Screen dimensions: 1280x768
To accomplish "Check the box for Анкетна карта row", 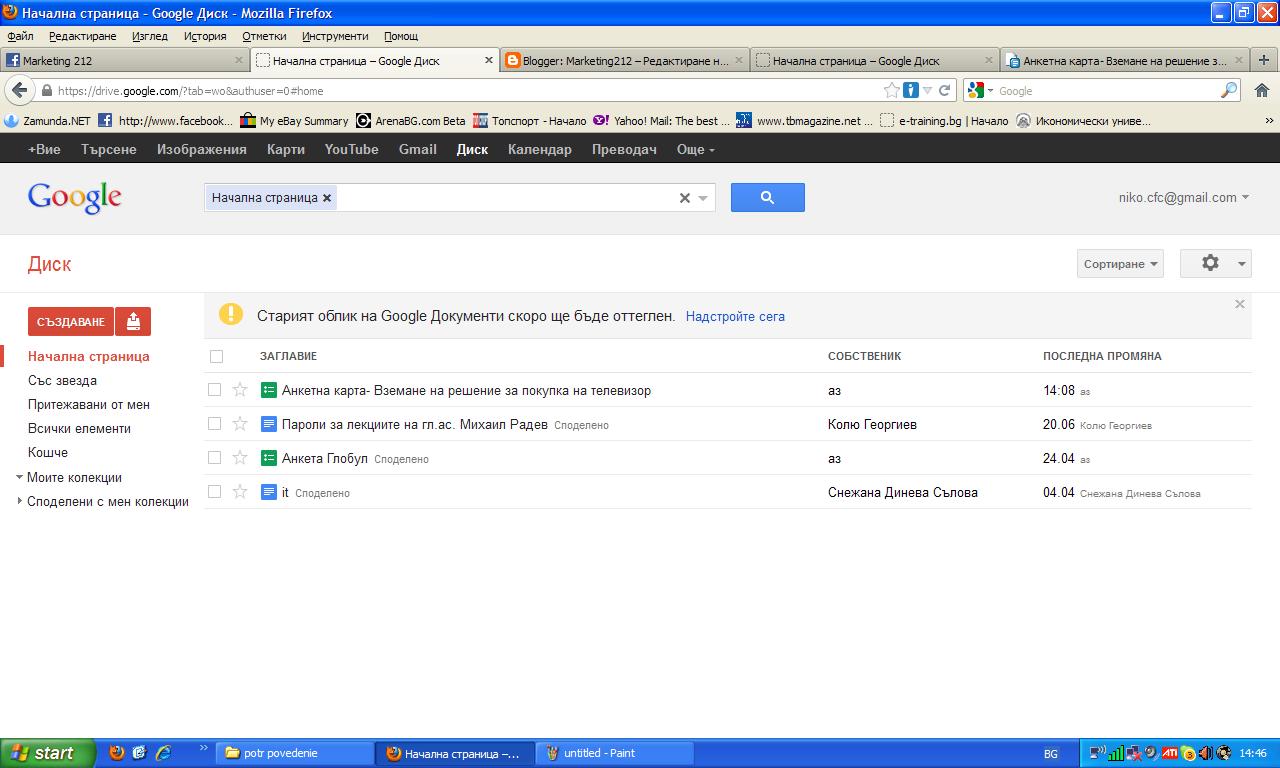I will 214,390.
